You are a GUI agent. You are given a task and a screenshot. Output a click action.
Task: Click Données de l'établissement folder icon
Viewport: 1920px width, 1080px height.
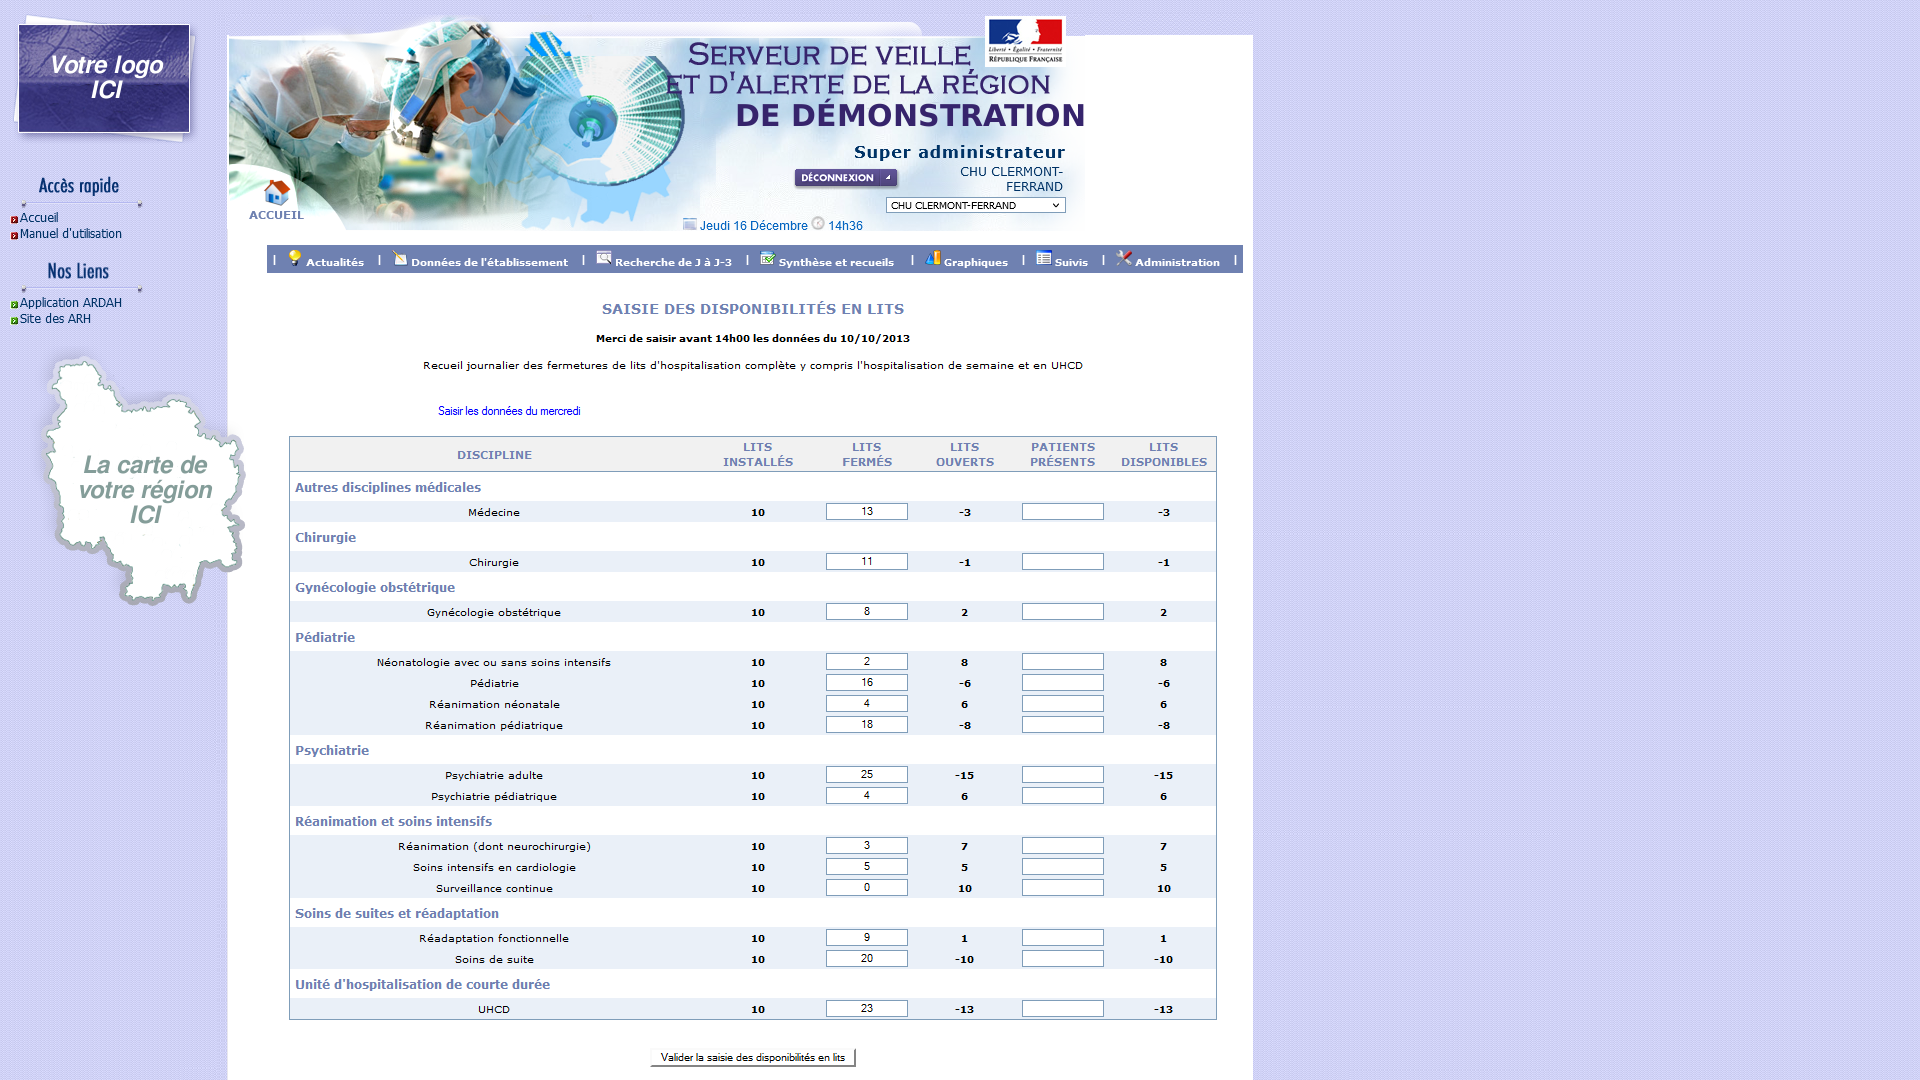click(400, 258)
